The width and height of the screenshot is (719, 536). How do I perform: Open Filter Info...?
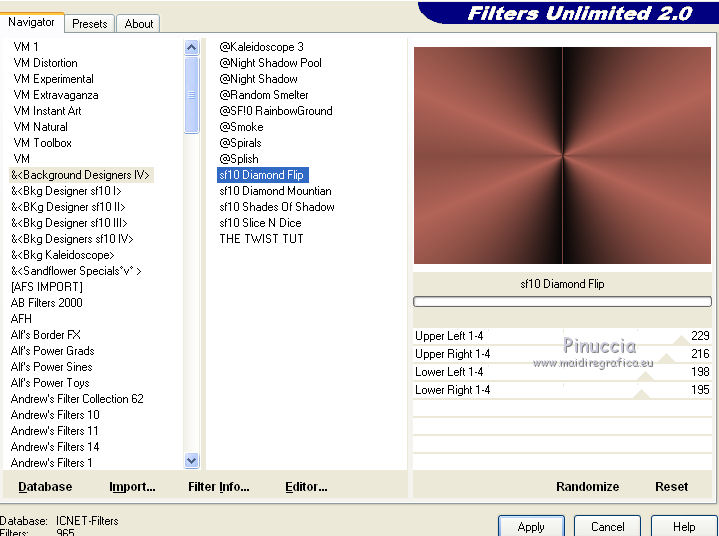(218, 486)
